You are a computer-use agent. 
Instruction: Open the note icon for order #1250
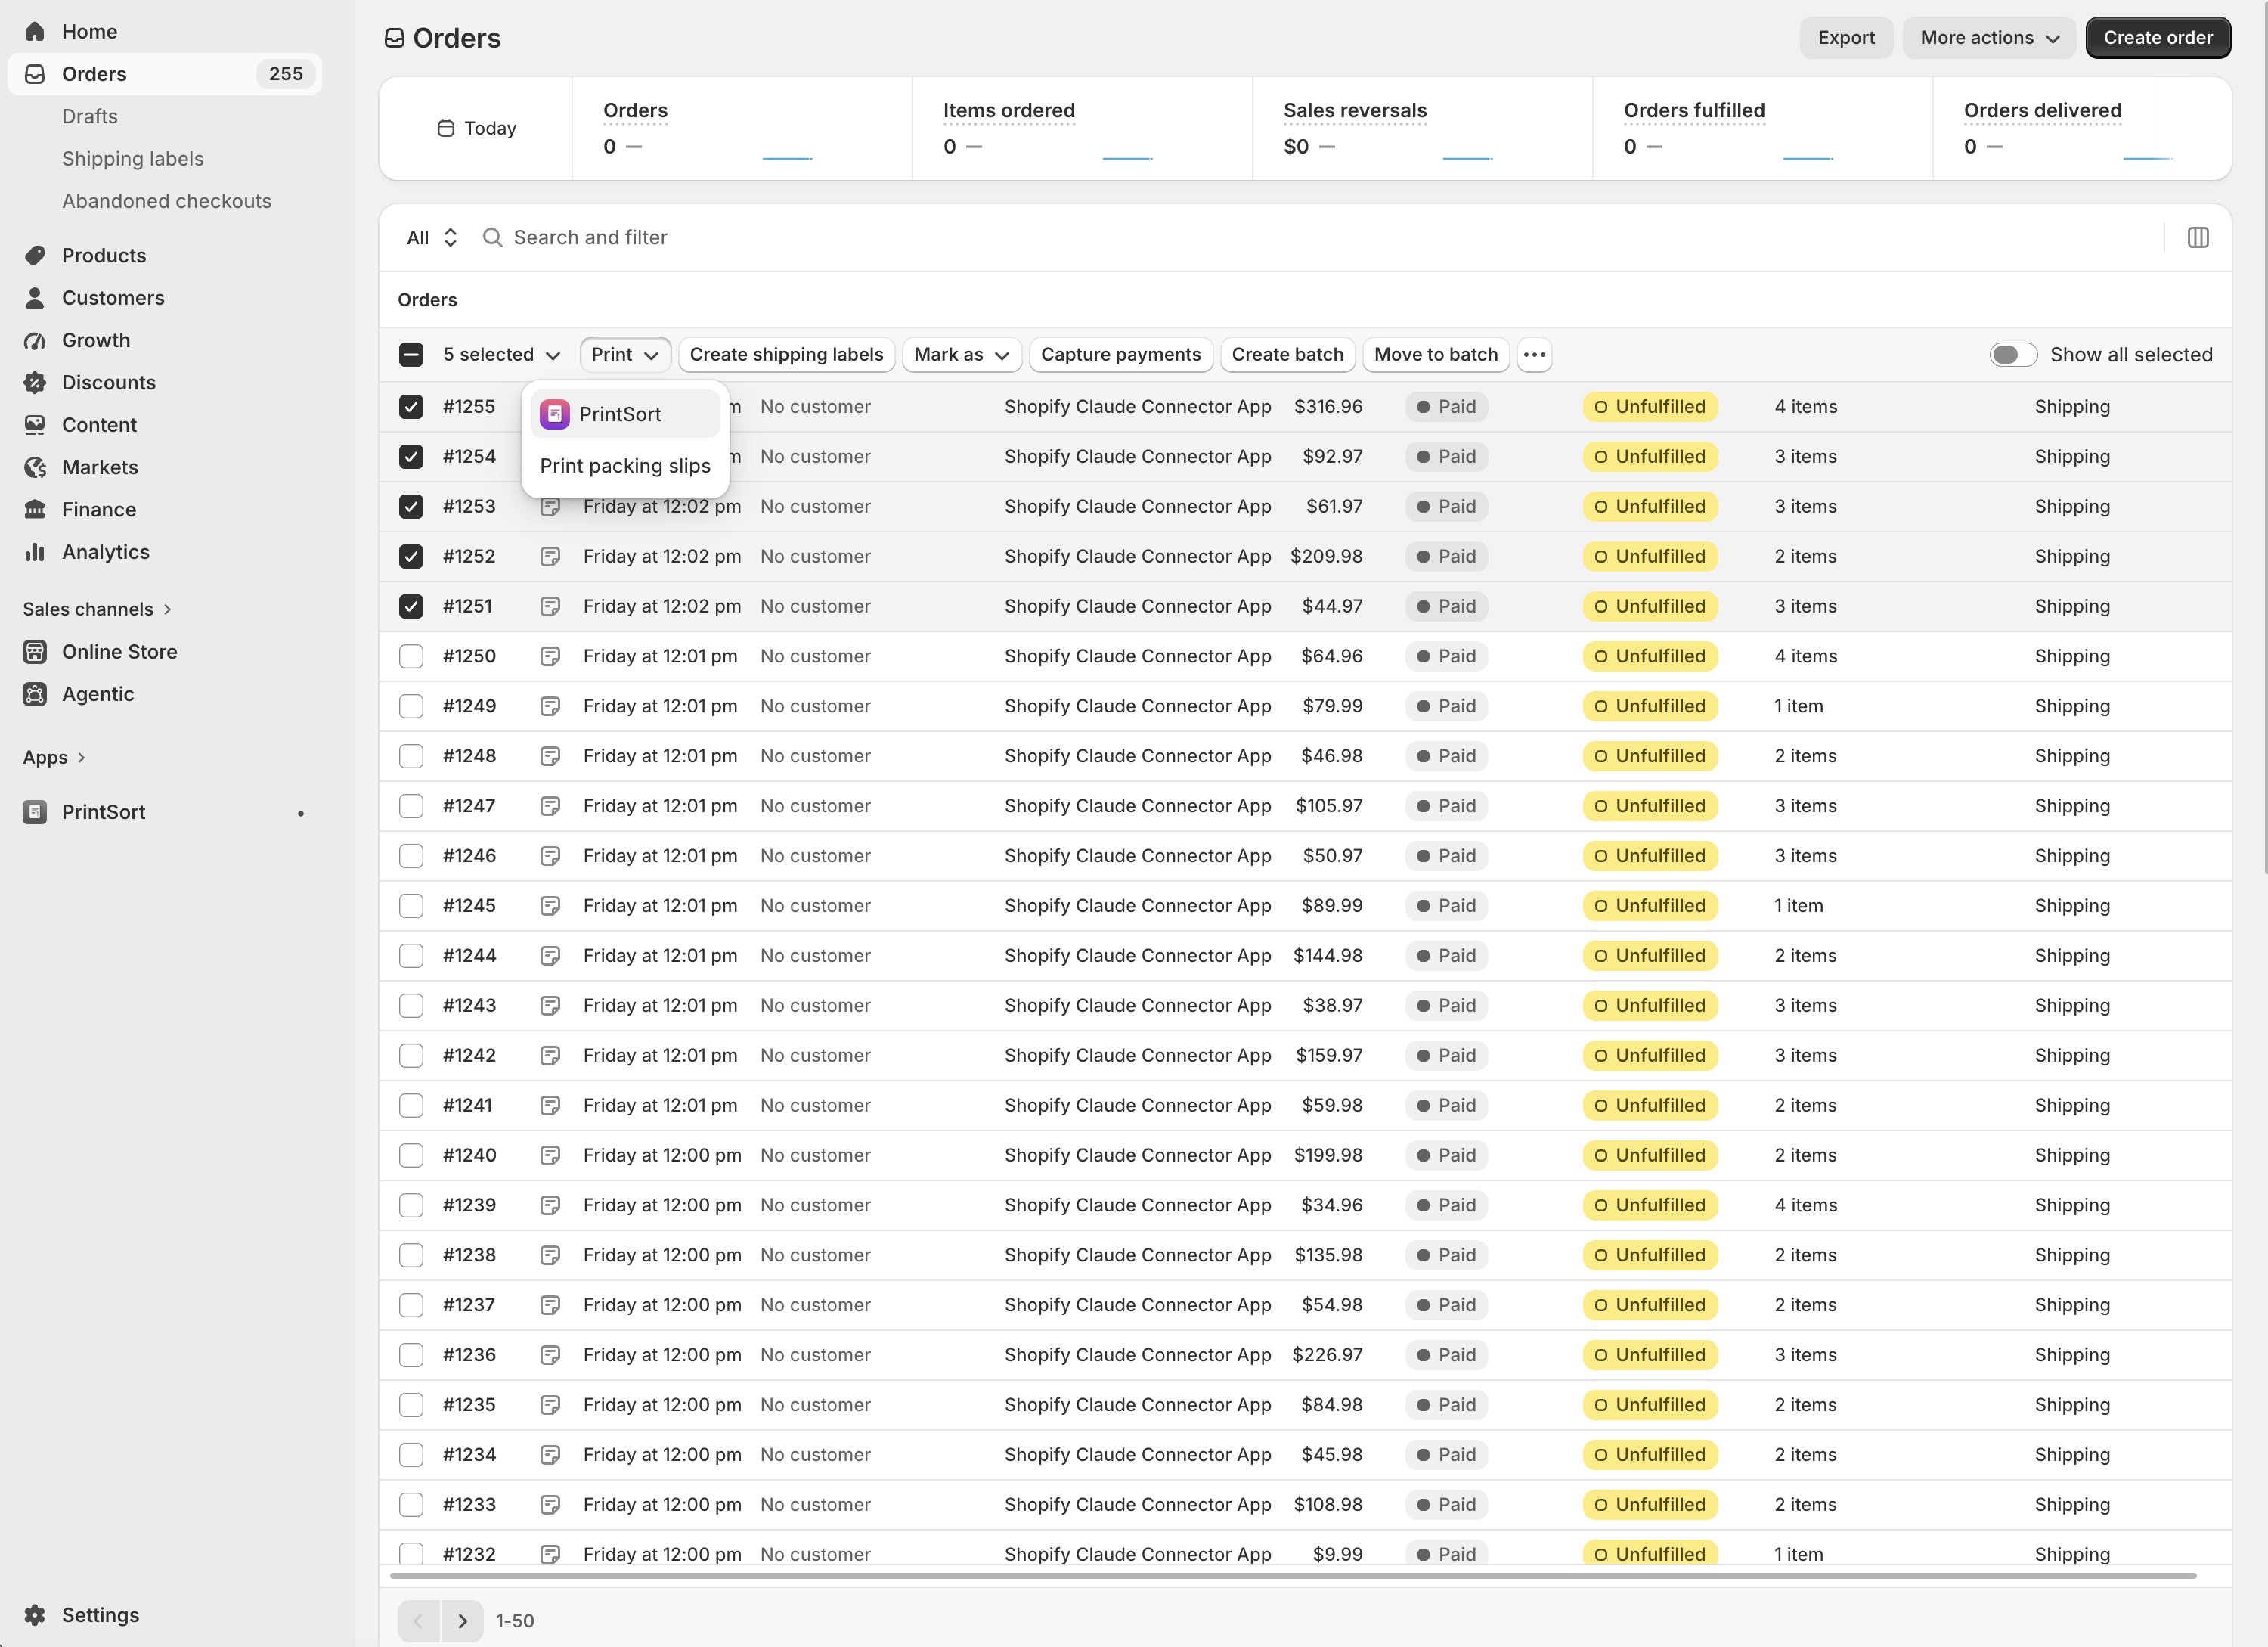(x=550, y=657)
